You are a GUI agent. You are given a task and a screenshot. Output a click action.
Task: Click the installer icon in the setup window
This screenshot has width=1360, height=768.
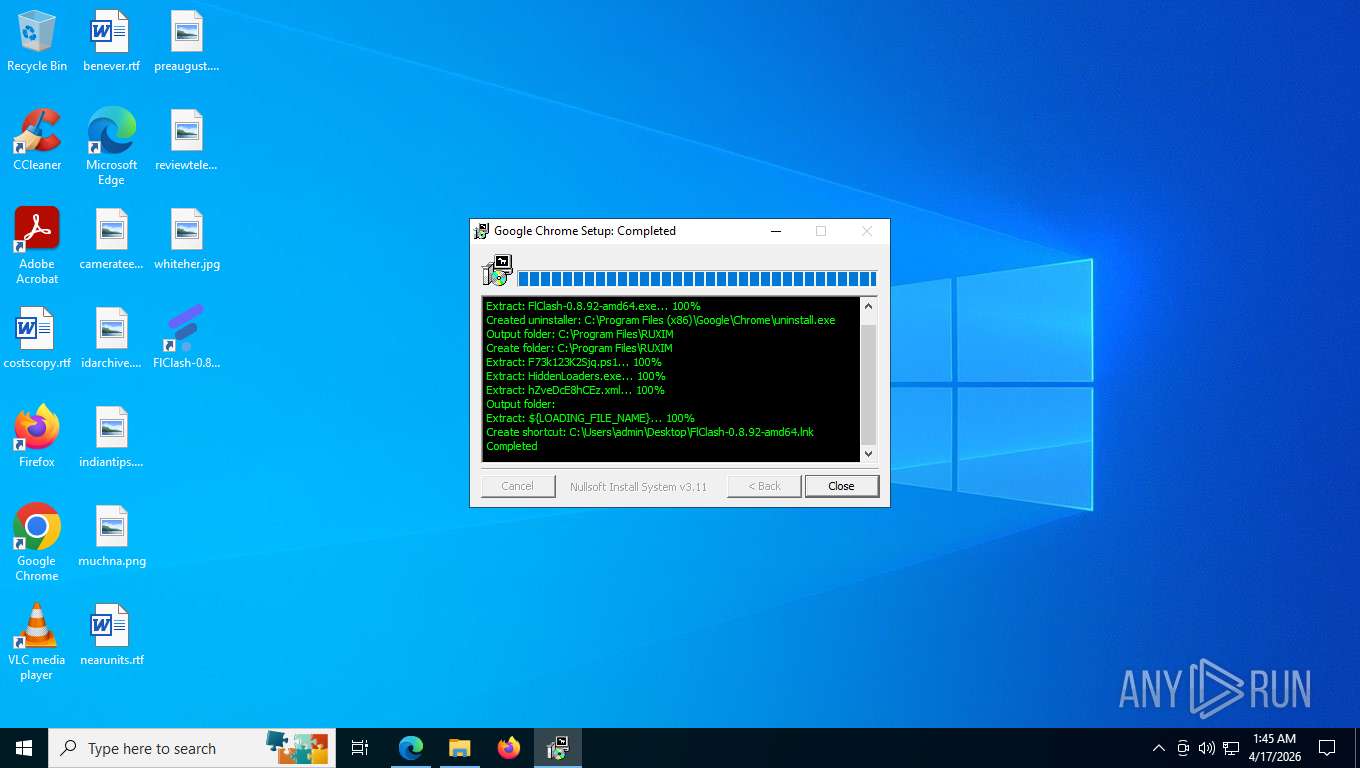click(x=497, y=270)
